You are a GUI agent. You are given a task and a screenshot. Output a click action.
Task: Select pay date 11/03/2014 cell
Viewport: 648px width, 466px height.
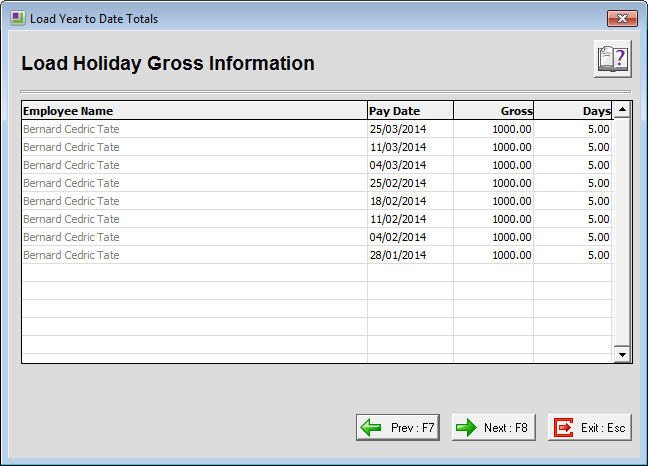click(410, 147)
